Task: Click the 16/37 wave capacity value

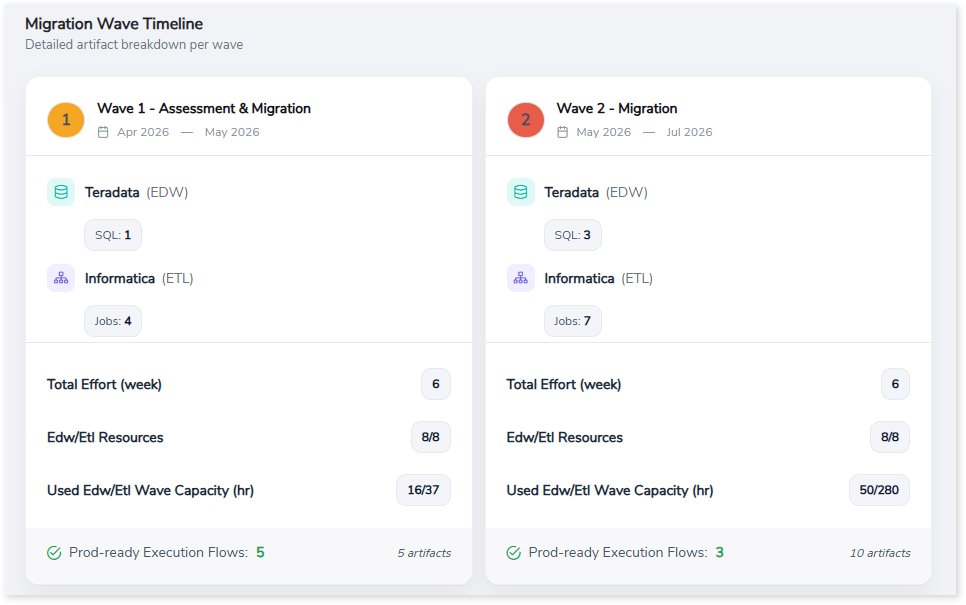Action: tap(423, 490)
